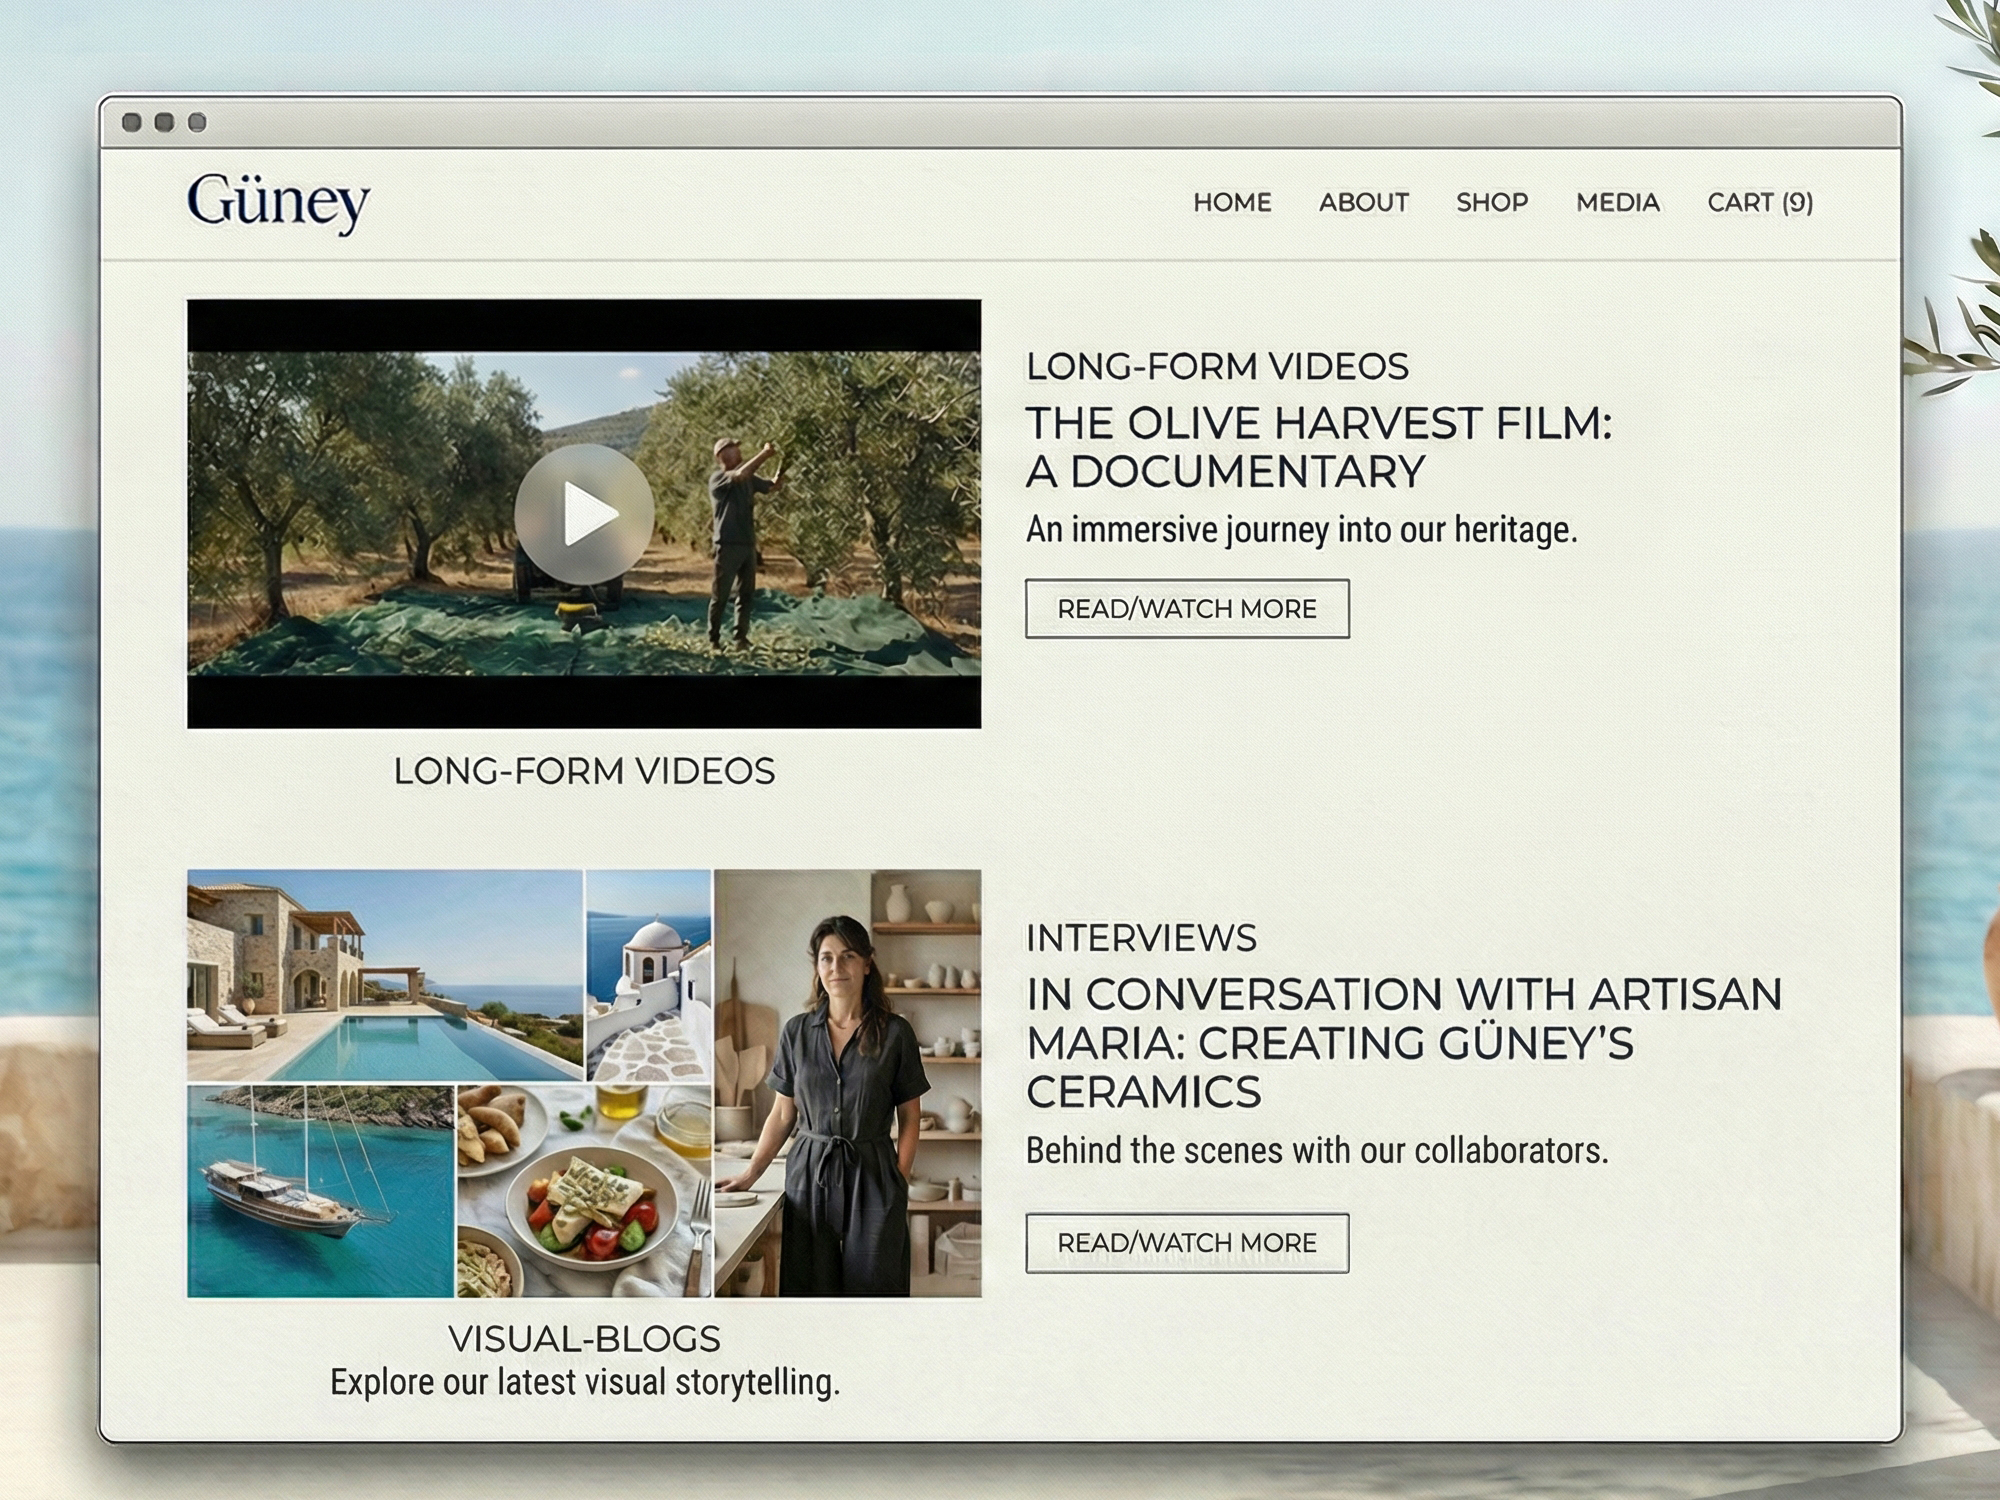The width and height of the screenshot is (2000, 1500).
Task: Click the third window control dot
Action: tap(197, 123)
